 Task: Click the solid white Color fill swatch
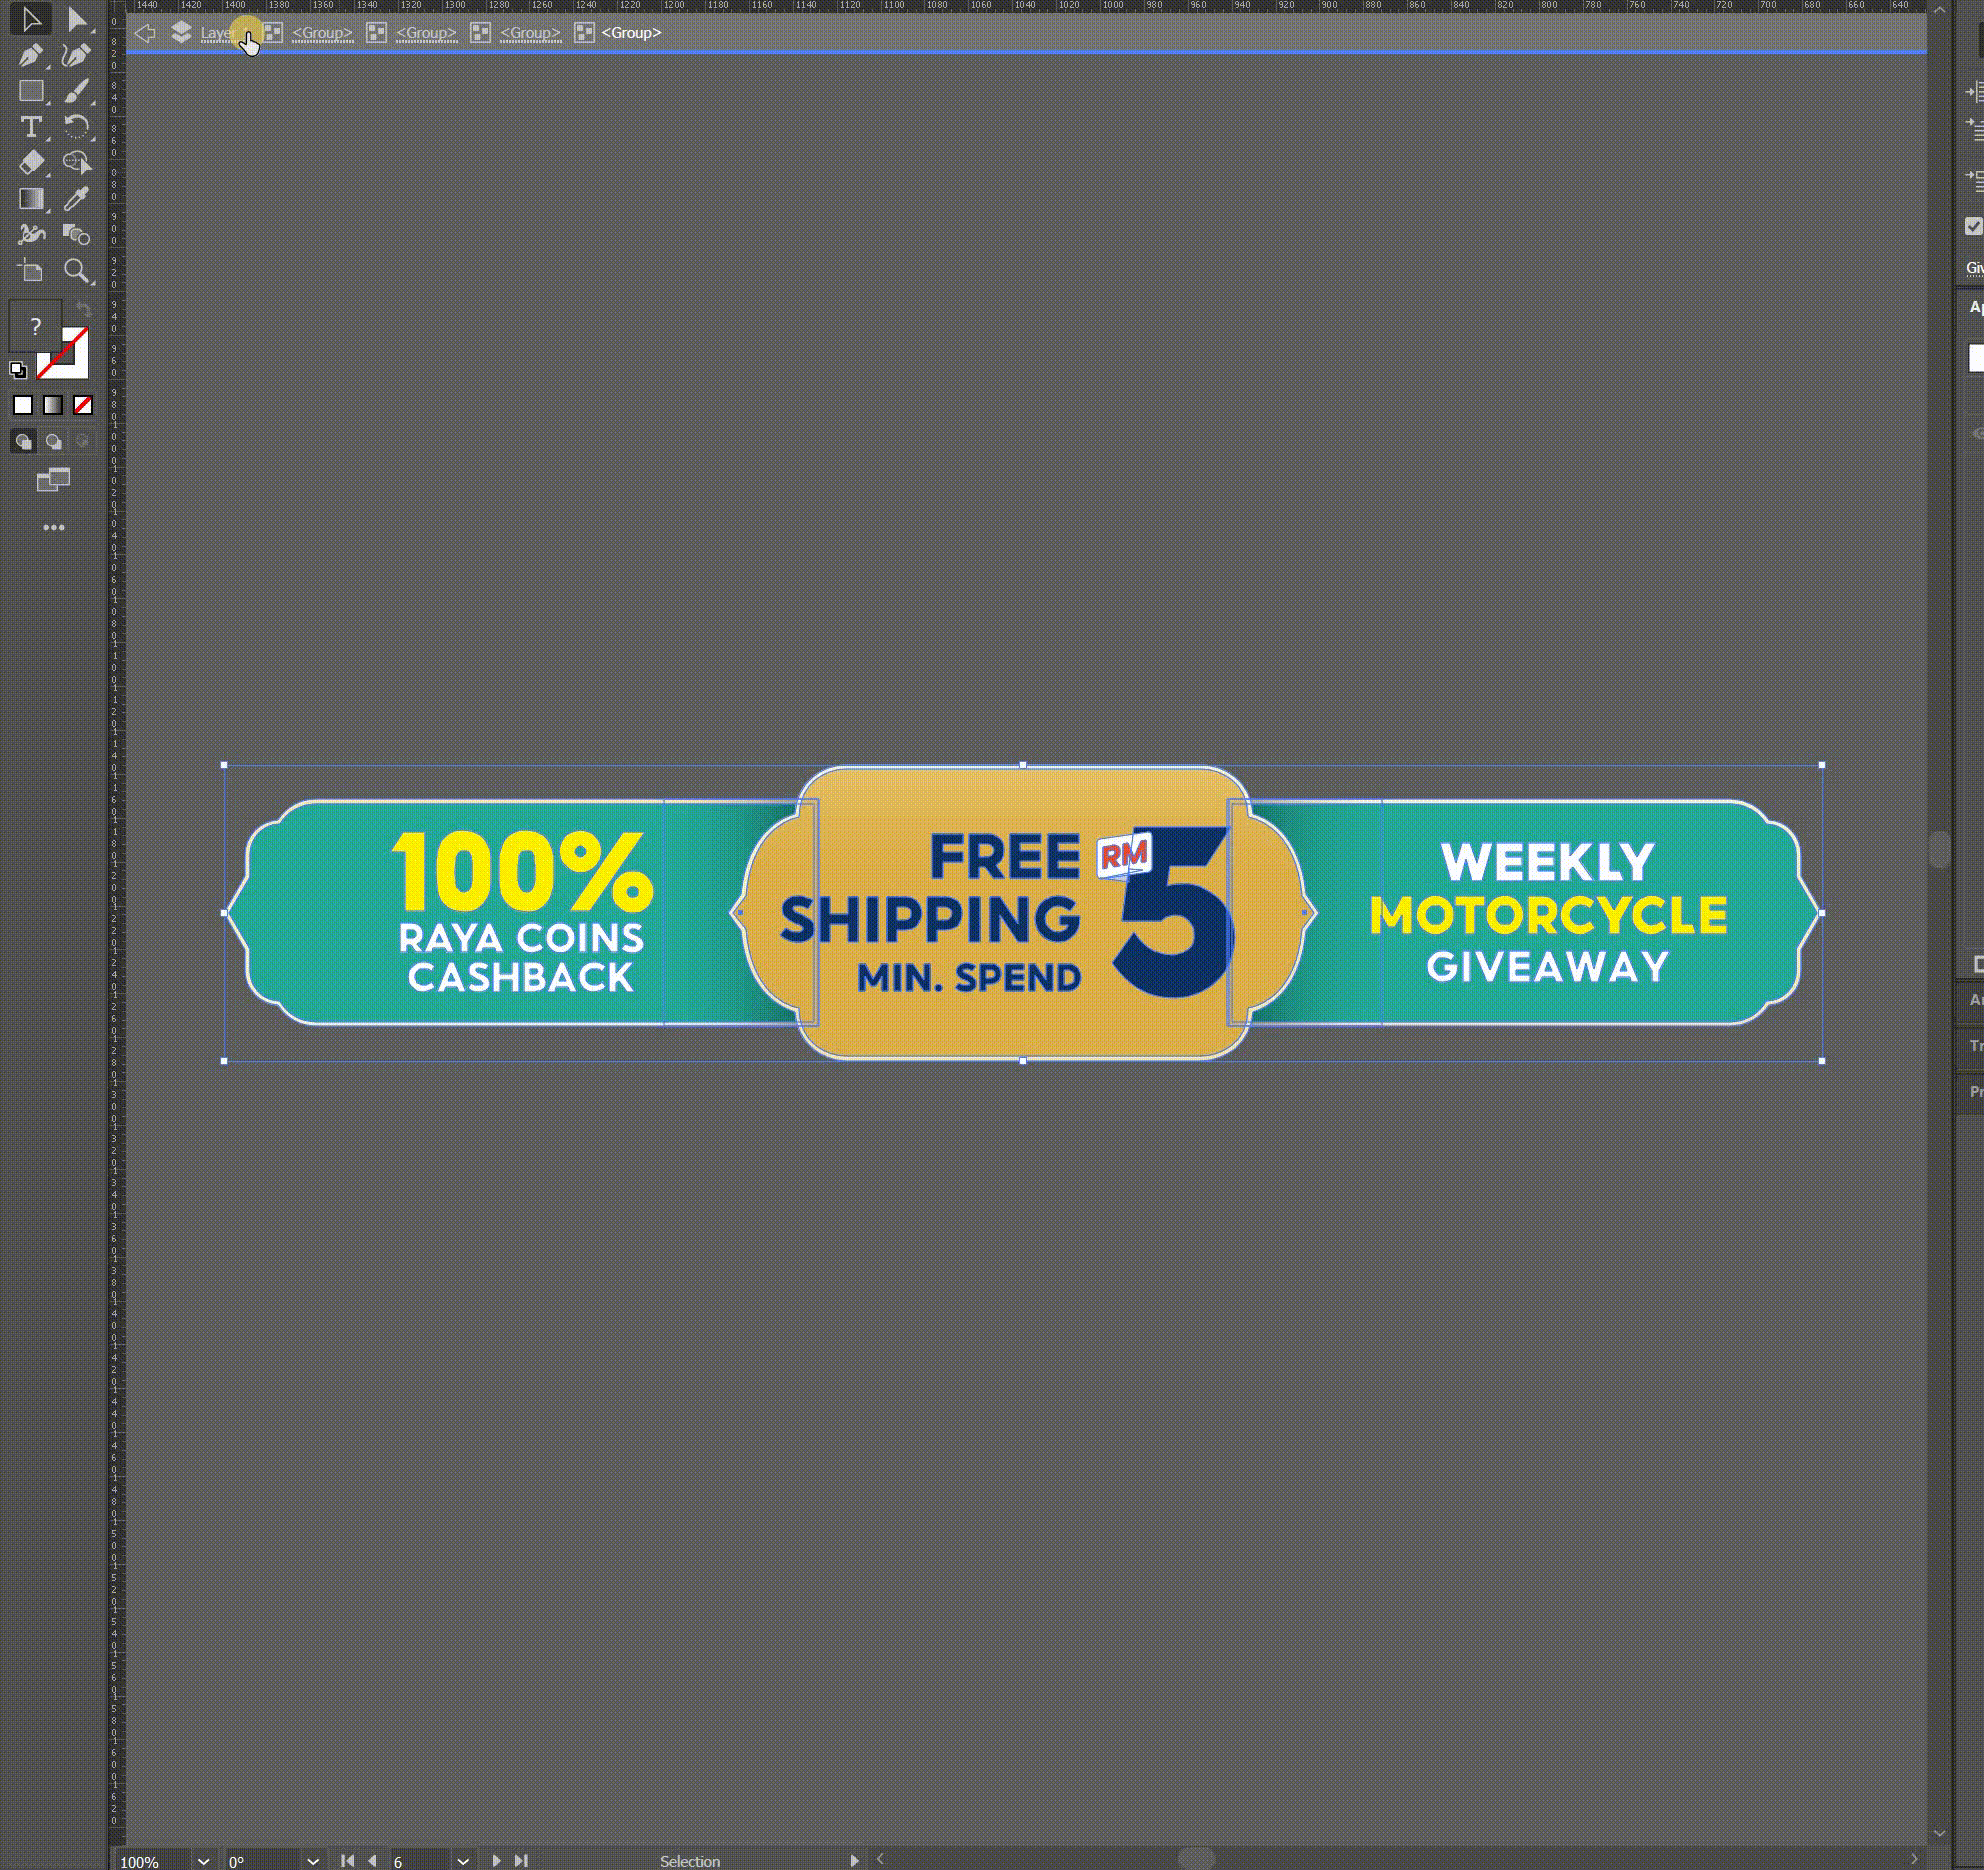pyautogui.click(x=23, y=405)
